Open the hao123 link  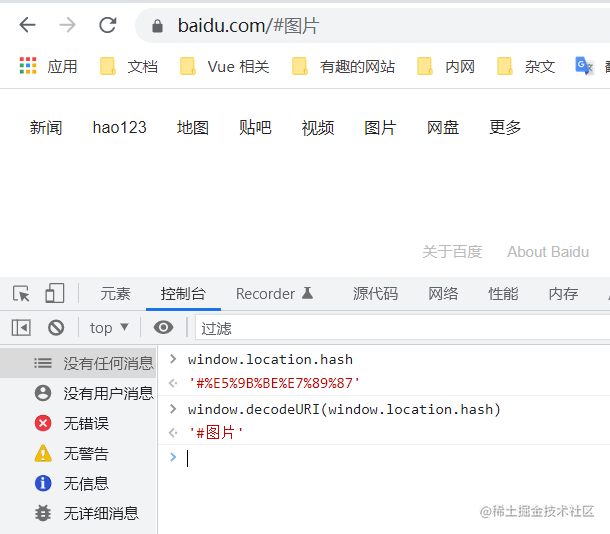[x=119, y=128]
